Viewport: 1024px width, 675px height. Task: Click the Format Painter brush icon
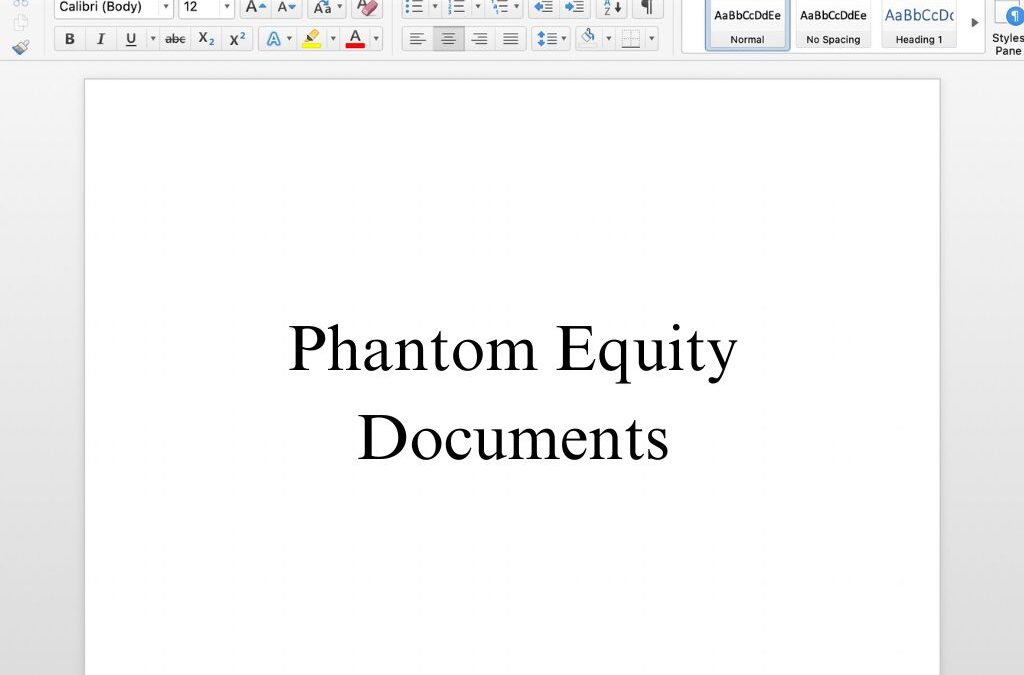pos(20,47)
